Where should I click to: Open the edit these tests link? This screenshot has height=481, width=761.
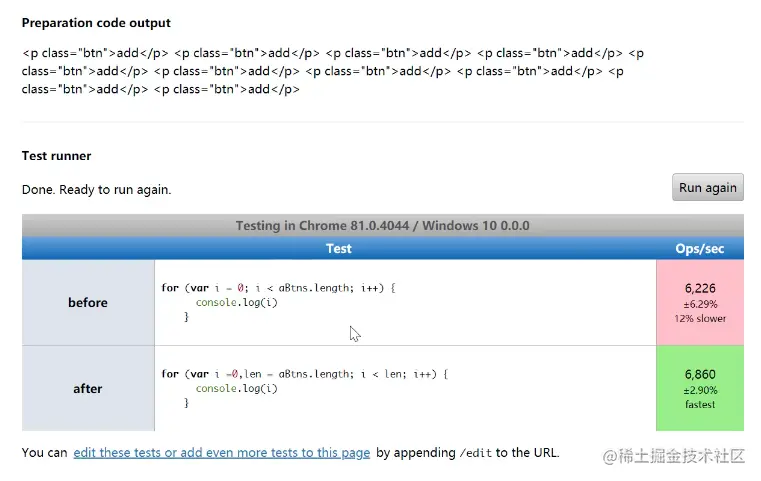pos(222,452)
